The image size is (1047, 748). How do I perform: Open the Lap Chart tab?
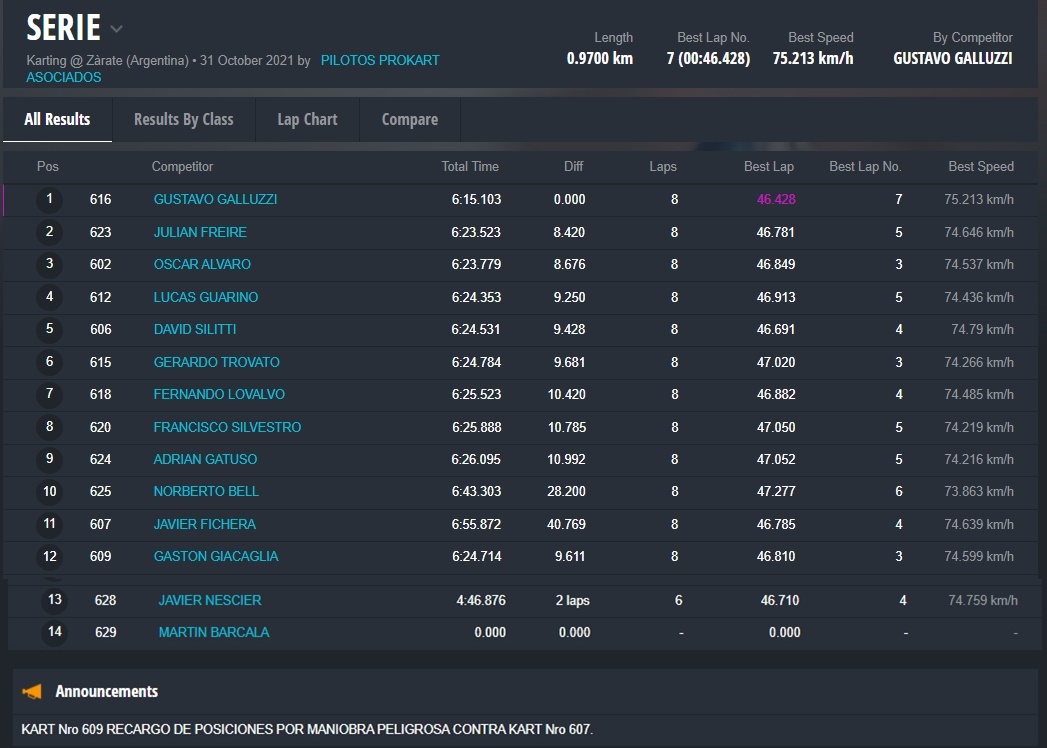tap(307, 119)
